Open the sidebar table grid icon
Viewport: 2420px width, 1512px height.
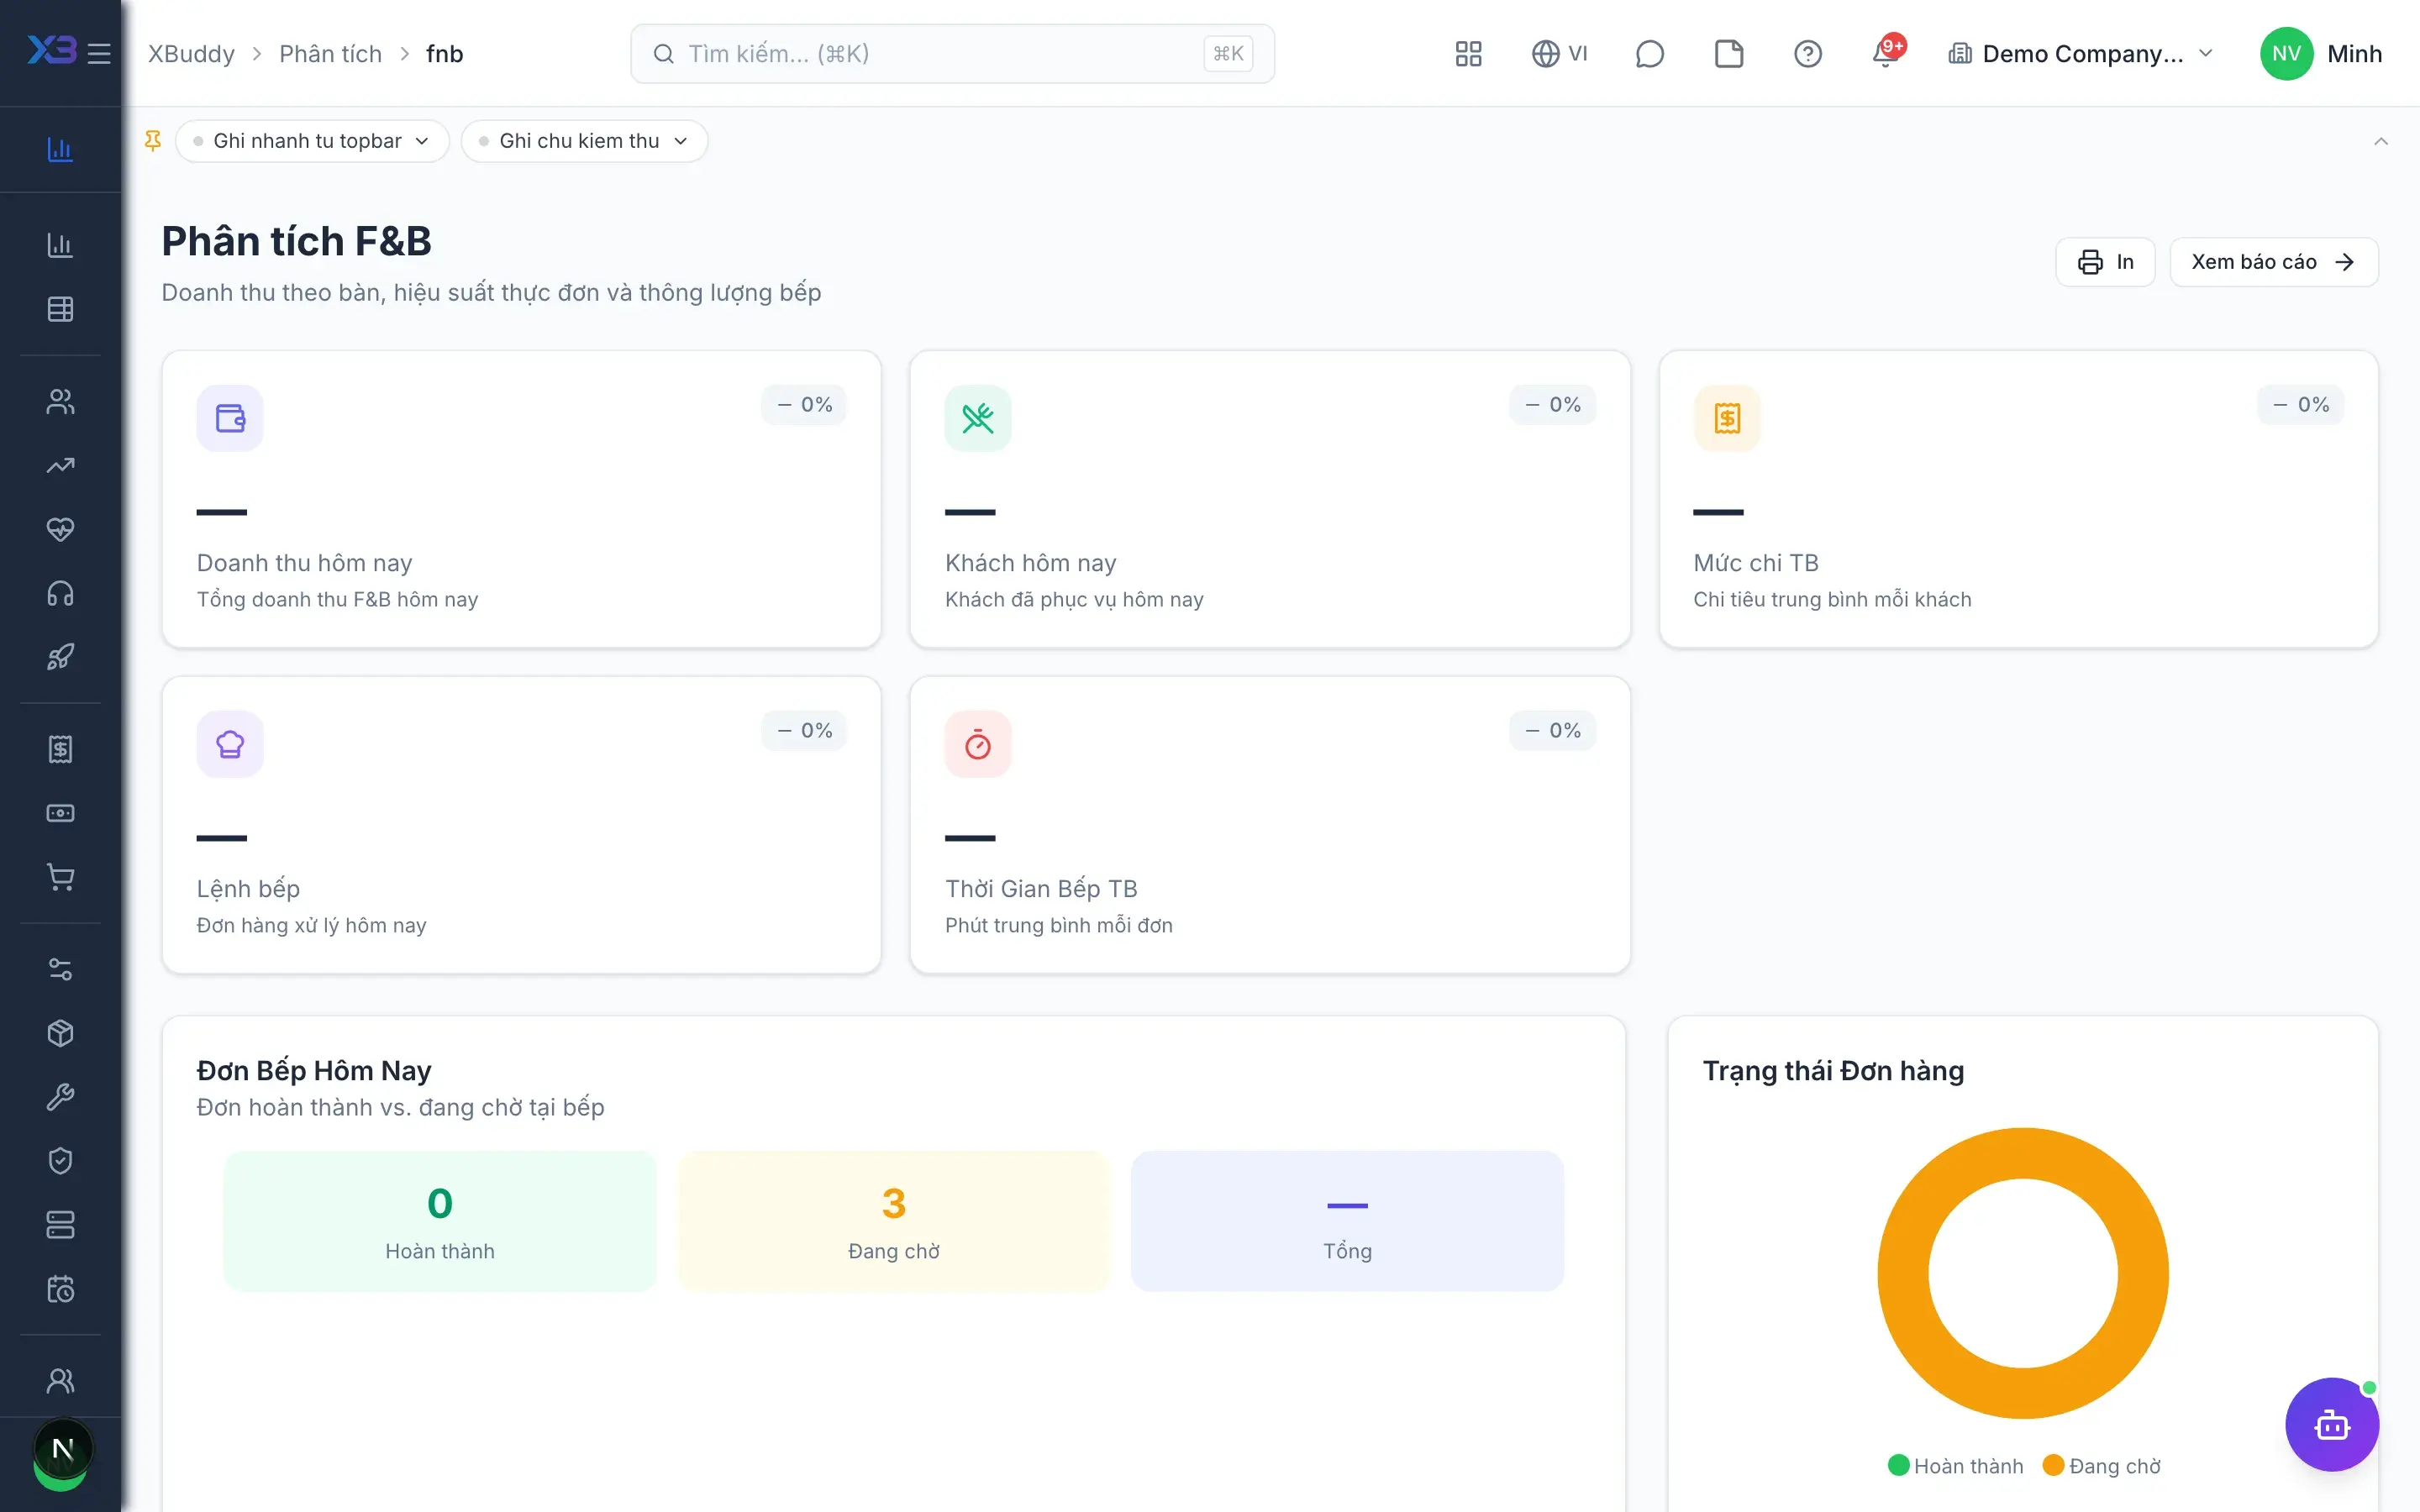tap(60, 309)
